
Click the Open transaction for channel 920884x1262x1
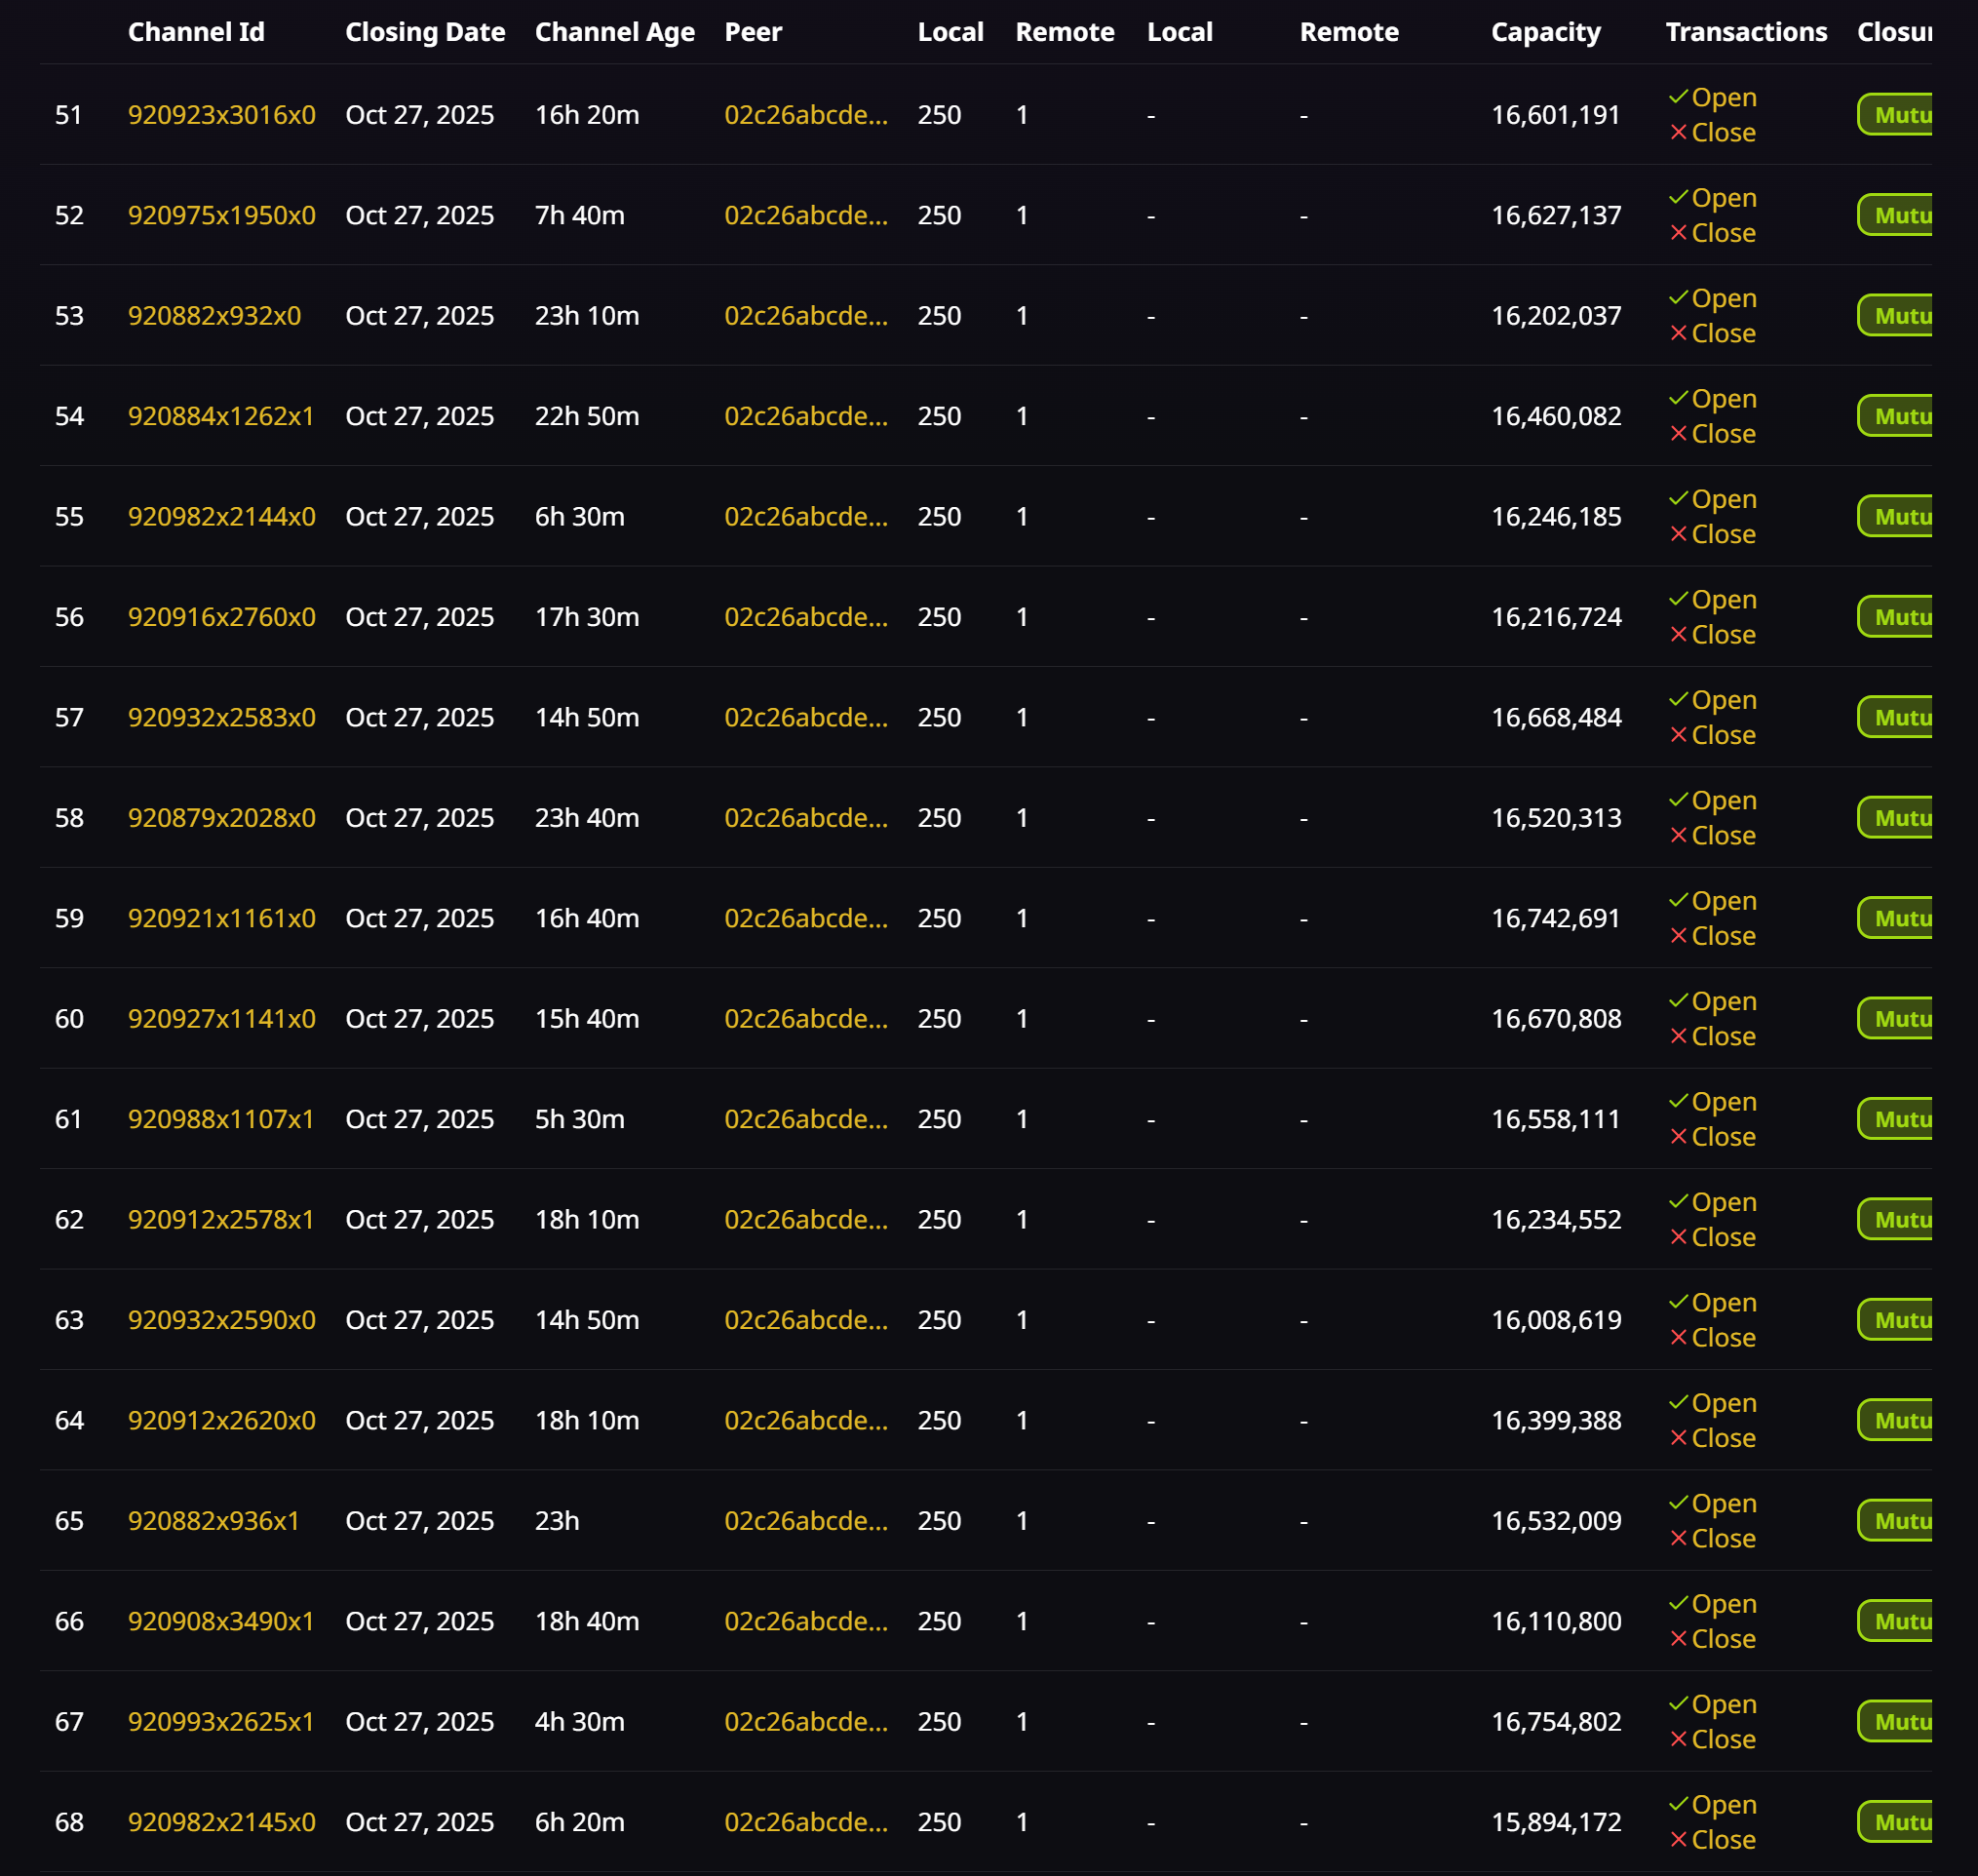(1722, 399)
